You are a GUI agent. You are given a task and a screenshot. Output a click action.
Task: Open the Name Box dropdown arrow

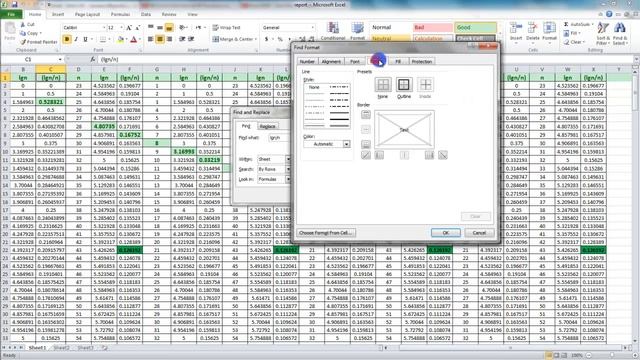coord(60,60)
